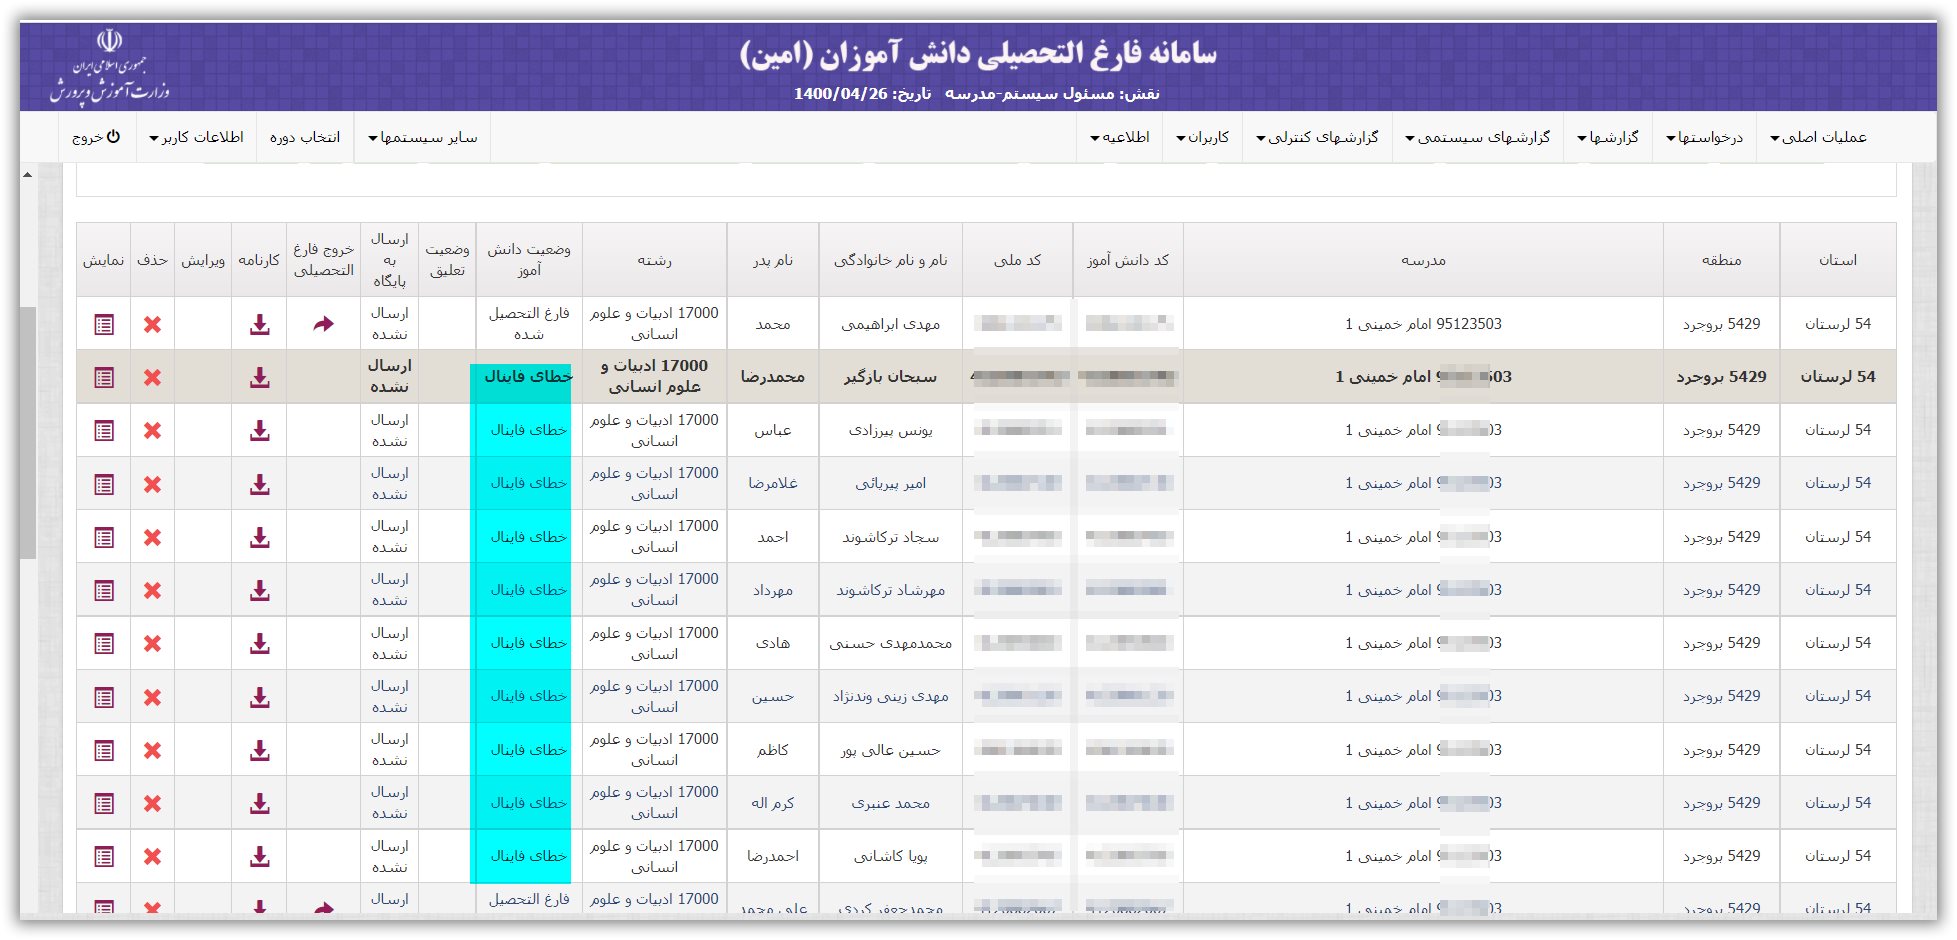The image size is (1957, 940).
Task: Open the درخواستها dropdown menu
Action: (x=1704, y=137)
